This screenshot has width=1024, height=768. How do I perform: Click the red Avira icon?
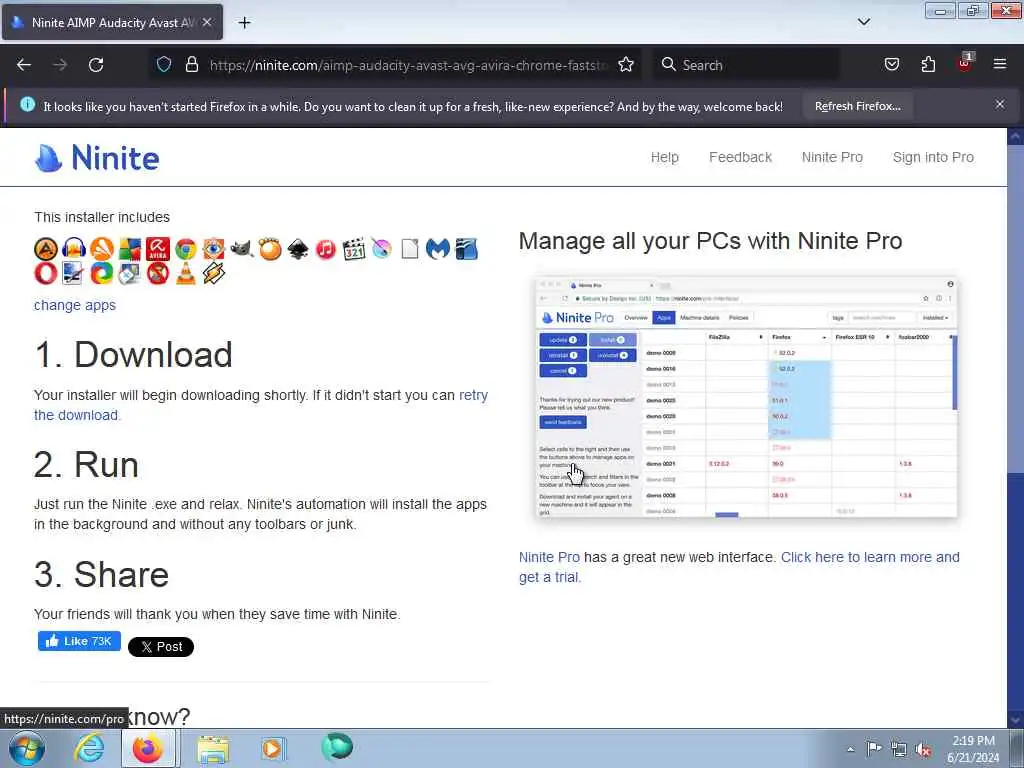pyautogui.click(x=157, y=249)
